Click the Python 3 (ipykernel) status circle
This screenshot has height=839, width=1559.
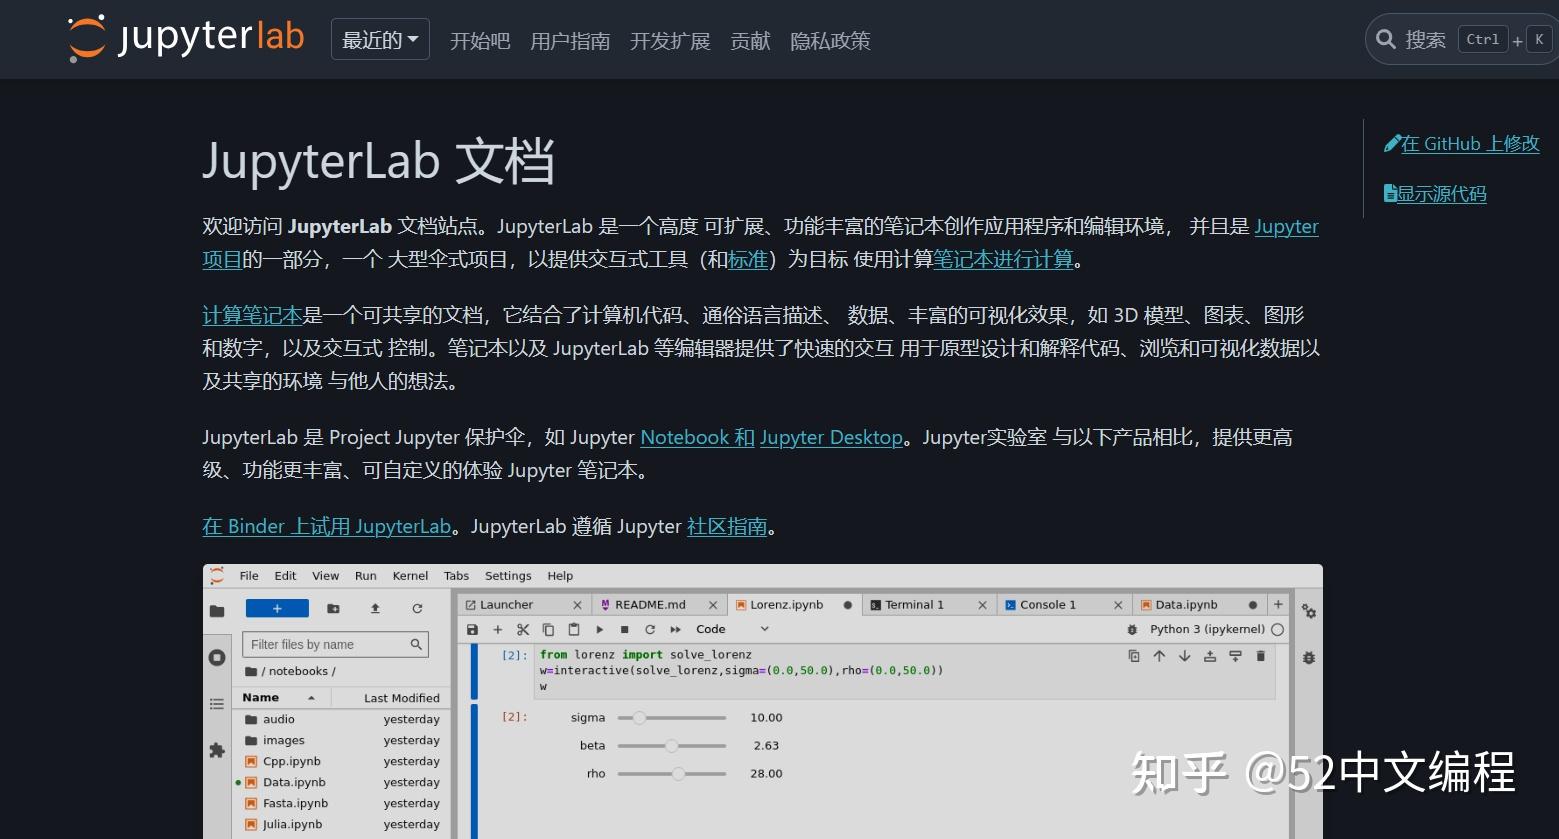[1278, 629]
